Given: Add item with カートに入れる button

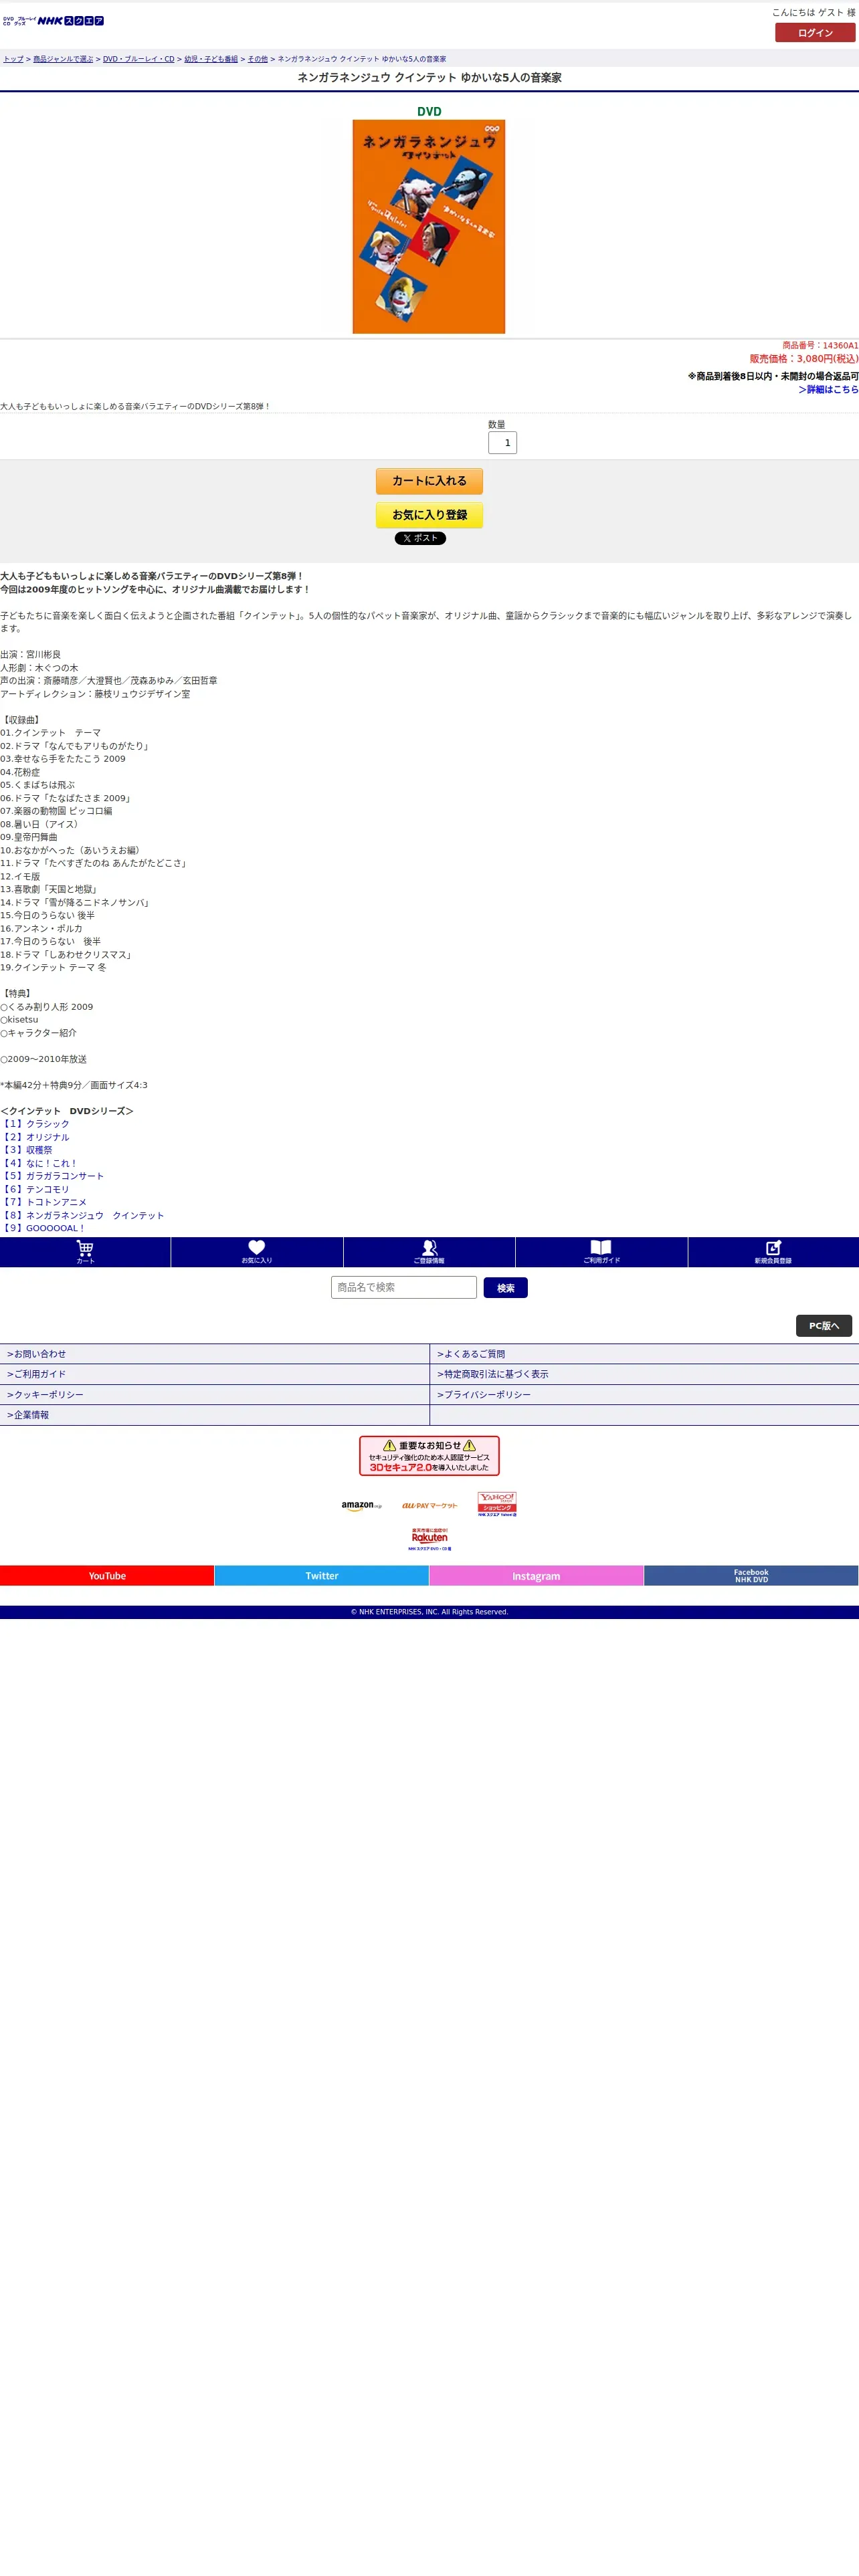Looking at the screenshot, I should click(429, 481).
